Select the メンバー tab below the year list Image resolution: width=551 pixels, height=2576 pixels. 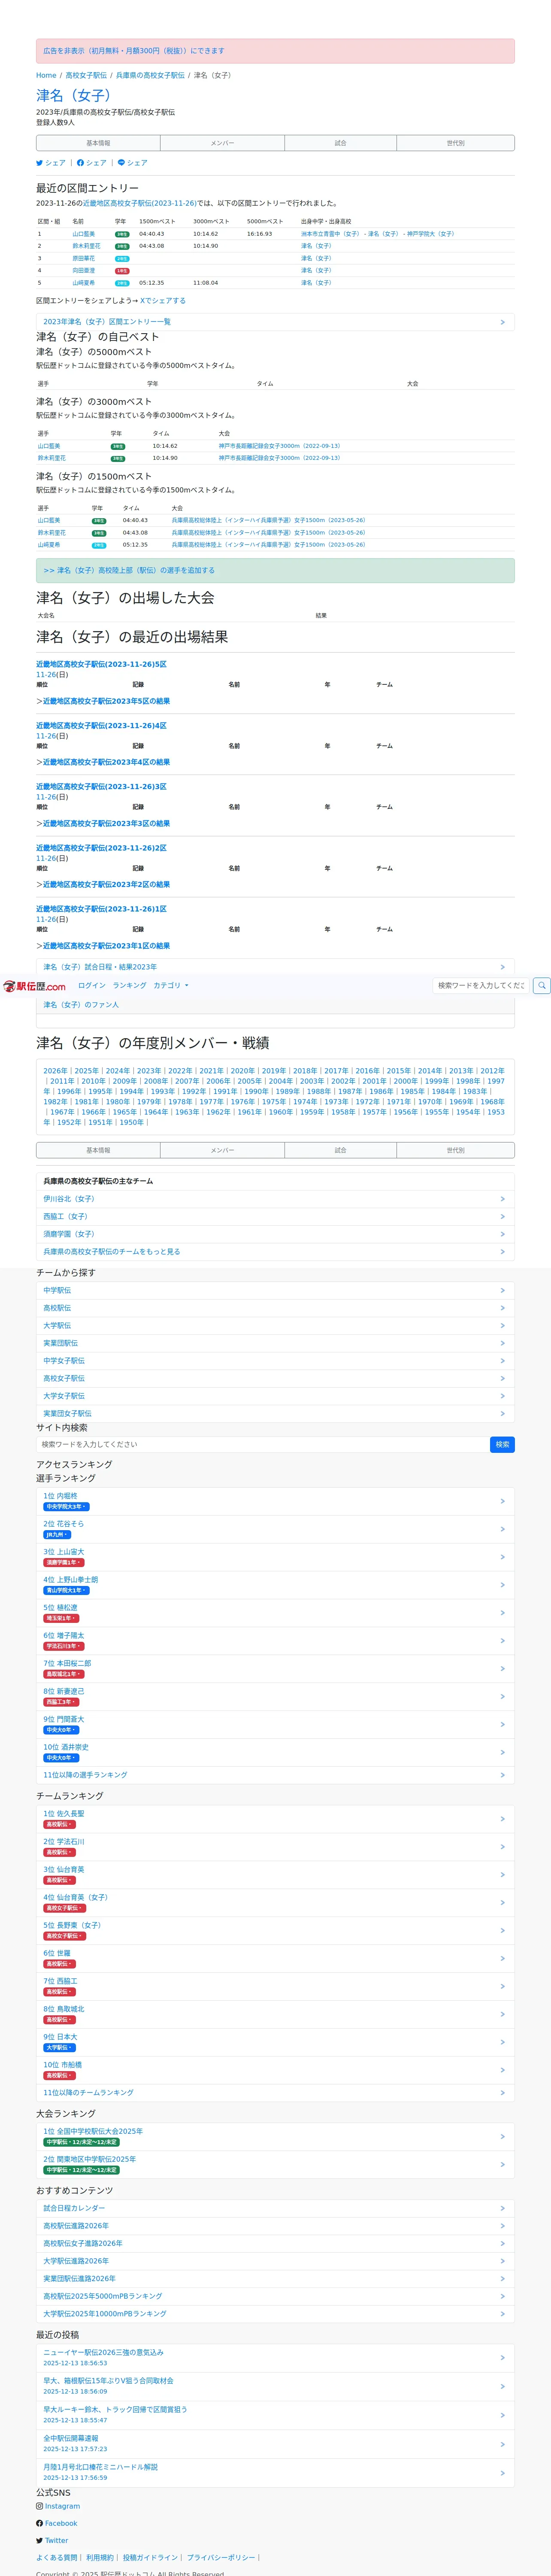tap(222, 1151)
